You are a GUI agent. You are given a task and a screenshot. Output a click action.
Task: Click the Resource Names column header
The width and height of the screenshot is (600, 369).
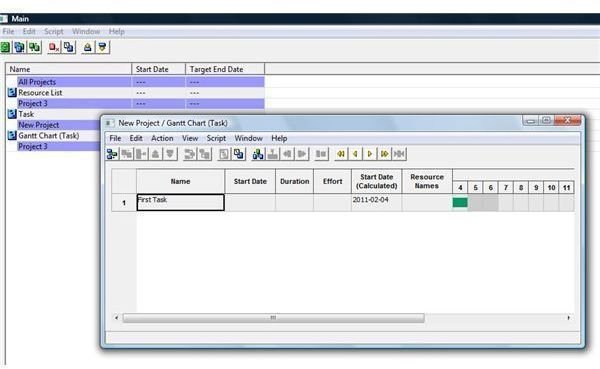click(x=427, y=181)
